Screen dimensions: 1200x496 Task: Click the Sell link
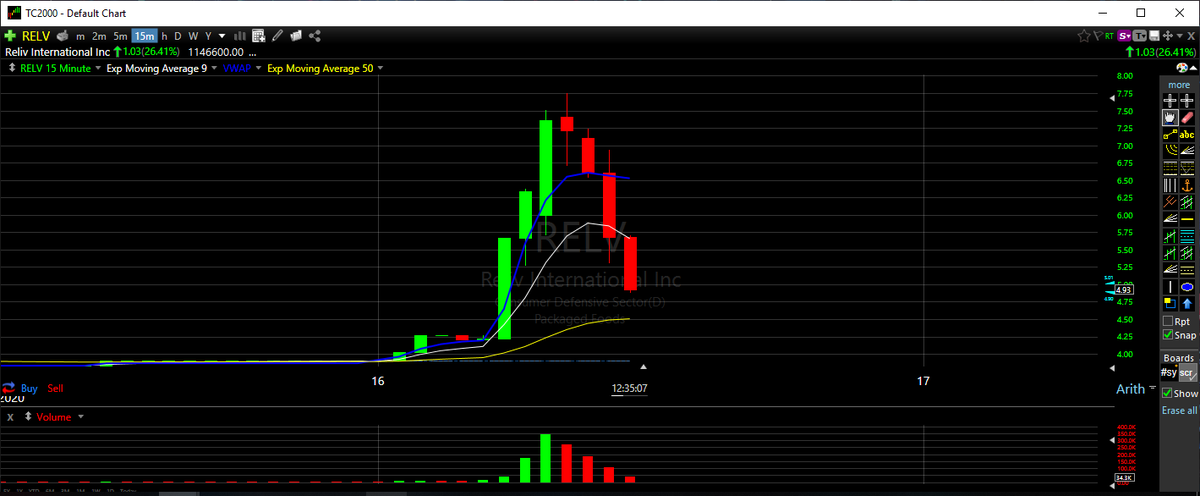pyautogui.click(x=56, y=387)
